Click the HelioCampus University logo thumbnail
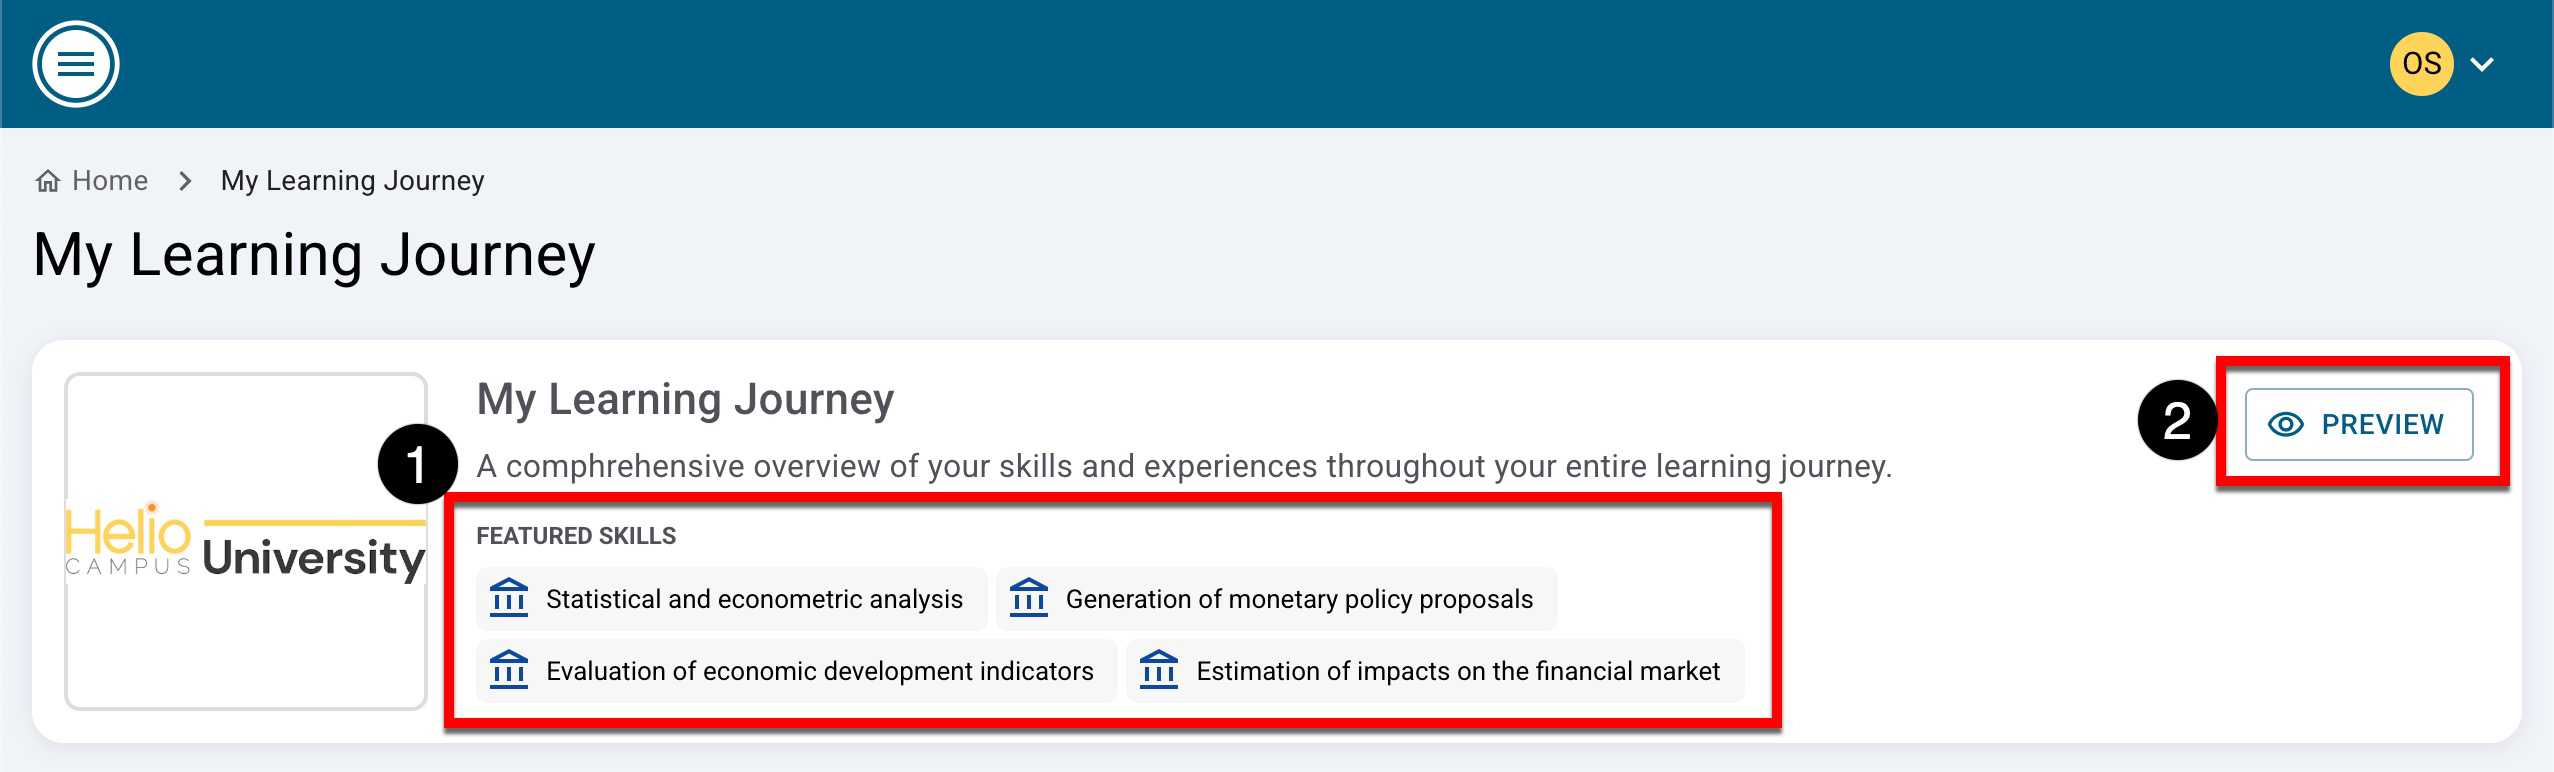Viewport: 2554px width, 772px height. pos(246,541)
